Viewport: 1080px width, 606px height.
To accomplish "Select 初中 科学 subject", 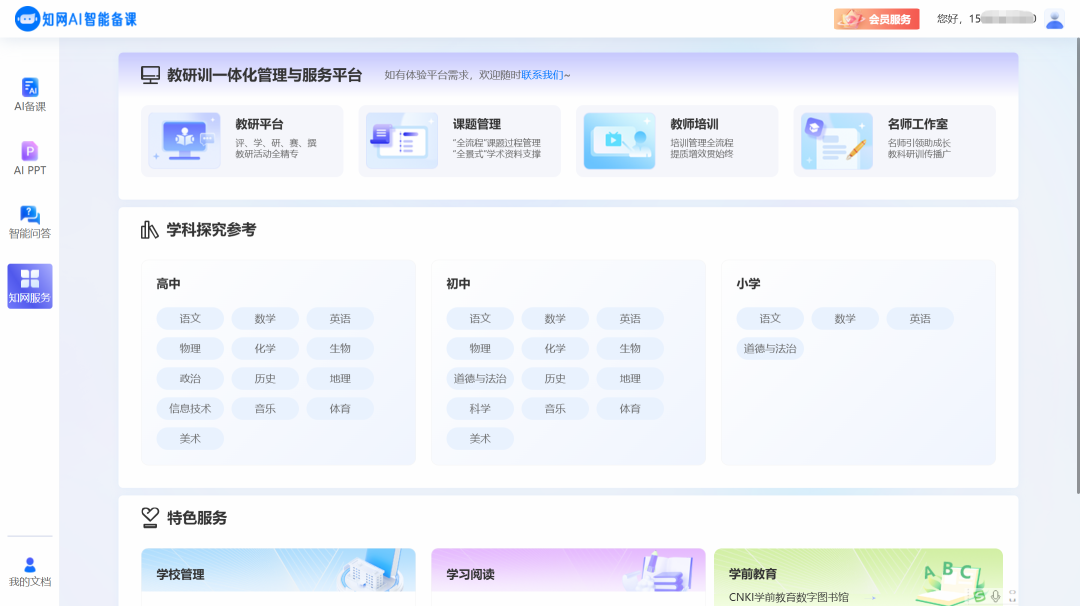I will point(480,408).
